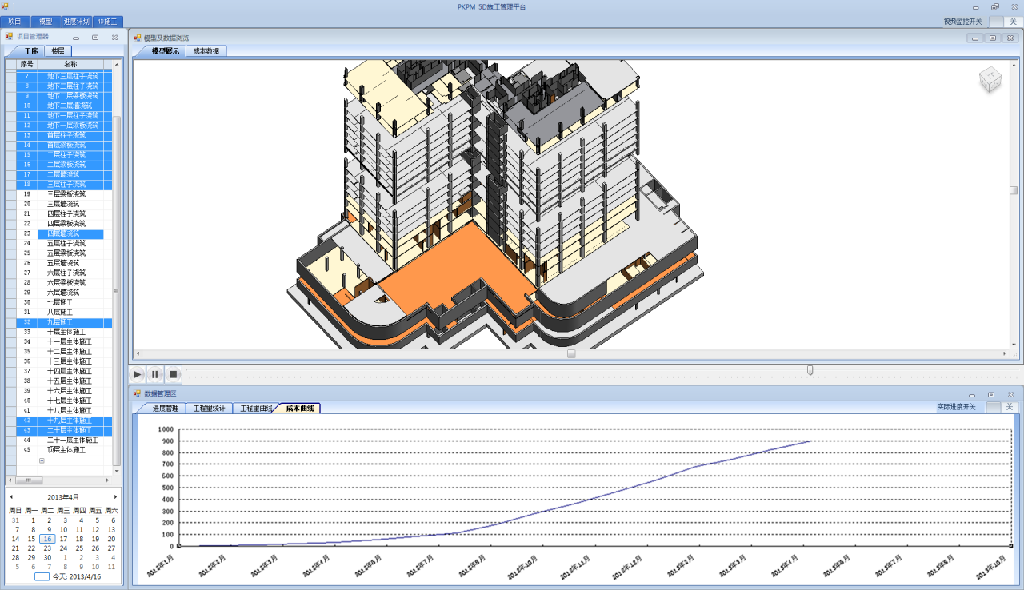Pause the construction simulation

tap(155, 374)
